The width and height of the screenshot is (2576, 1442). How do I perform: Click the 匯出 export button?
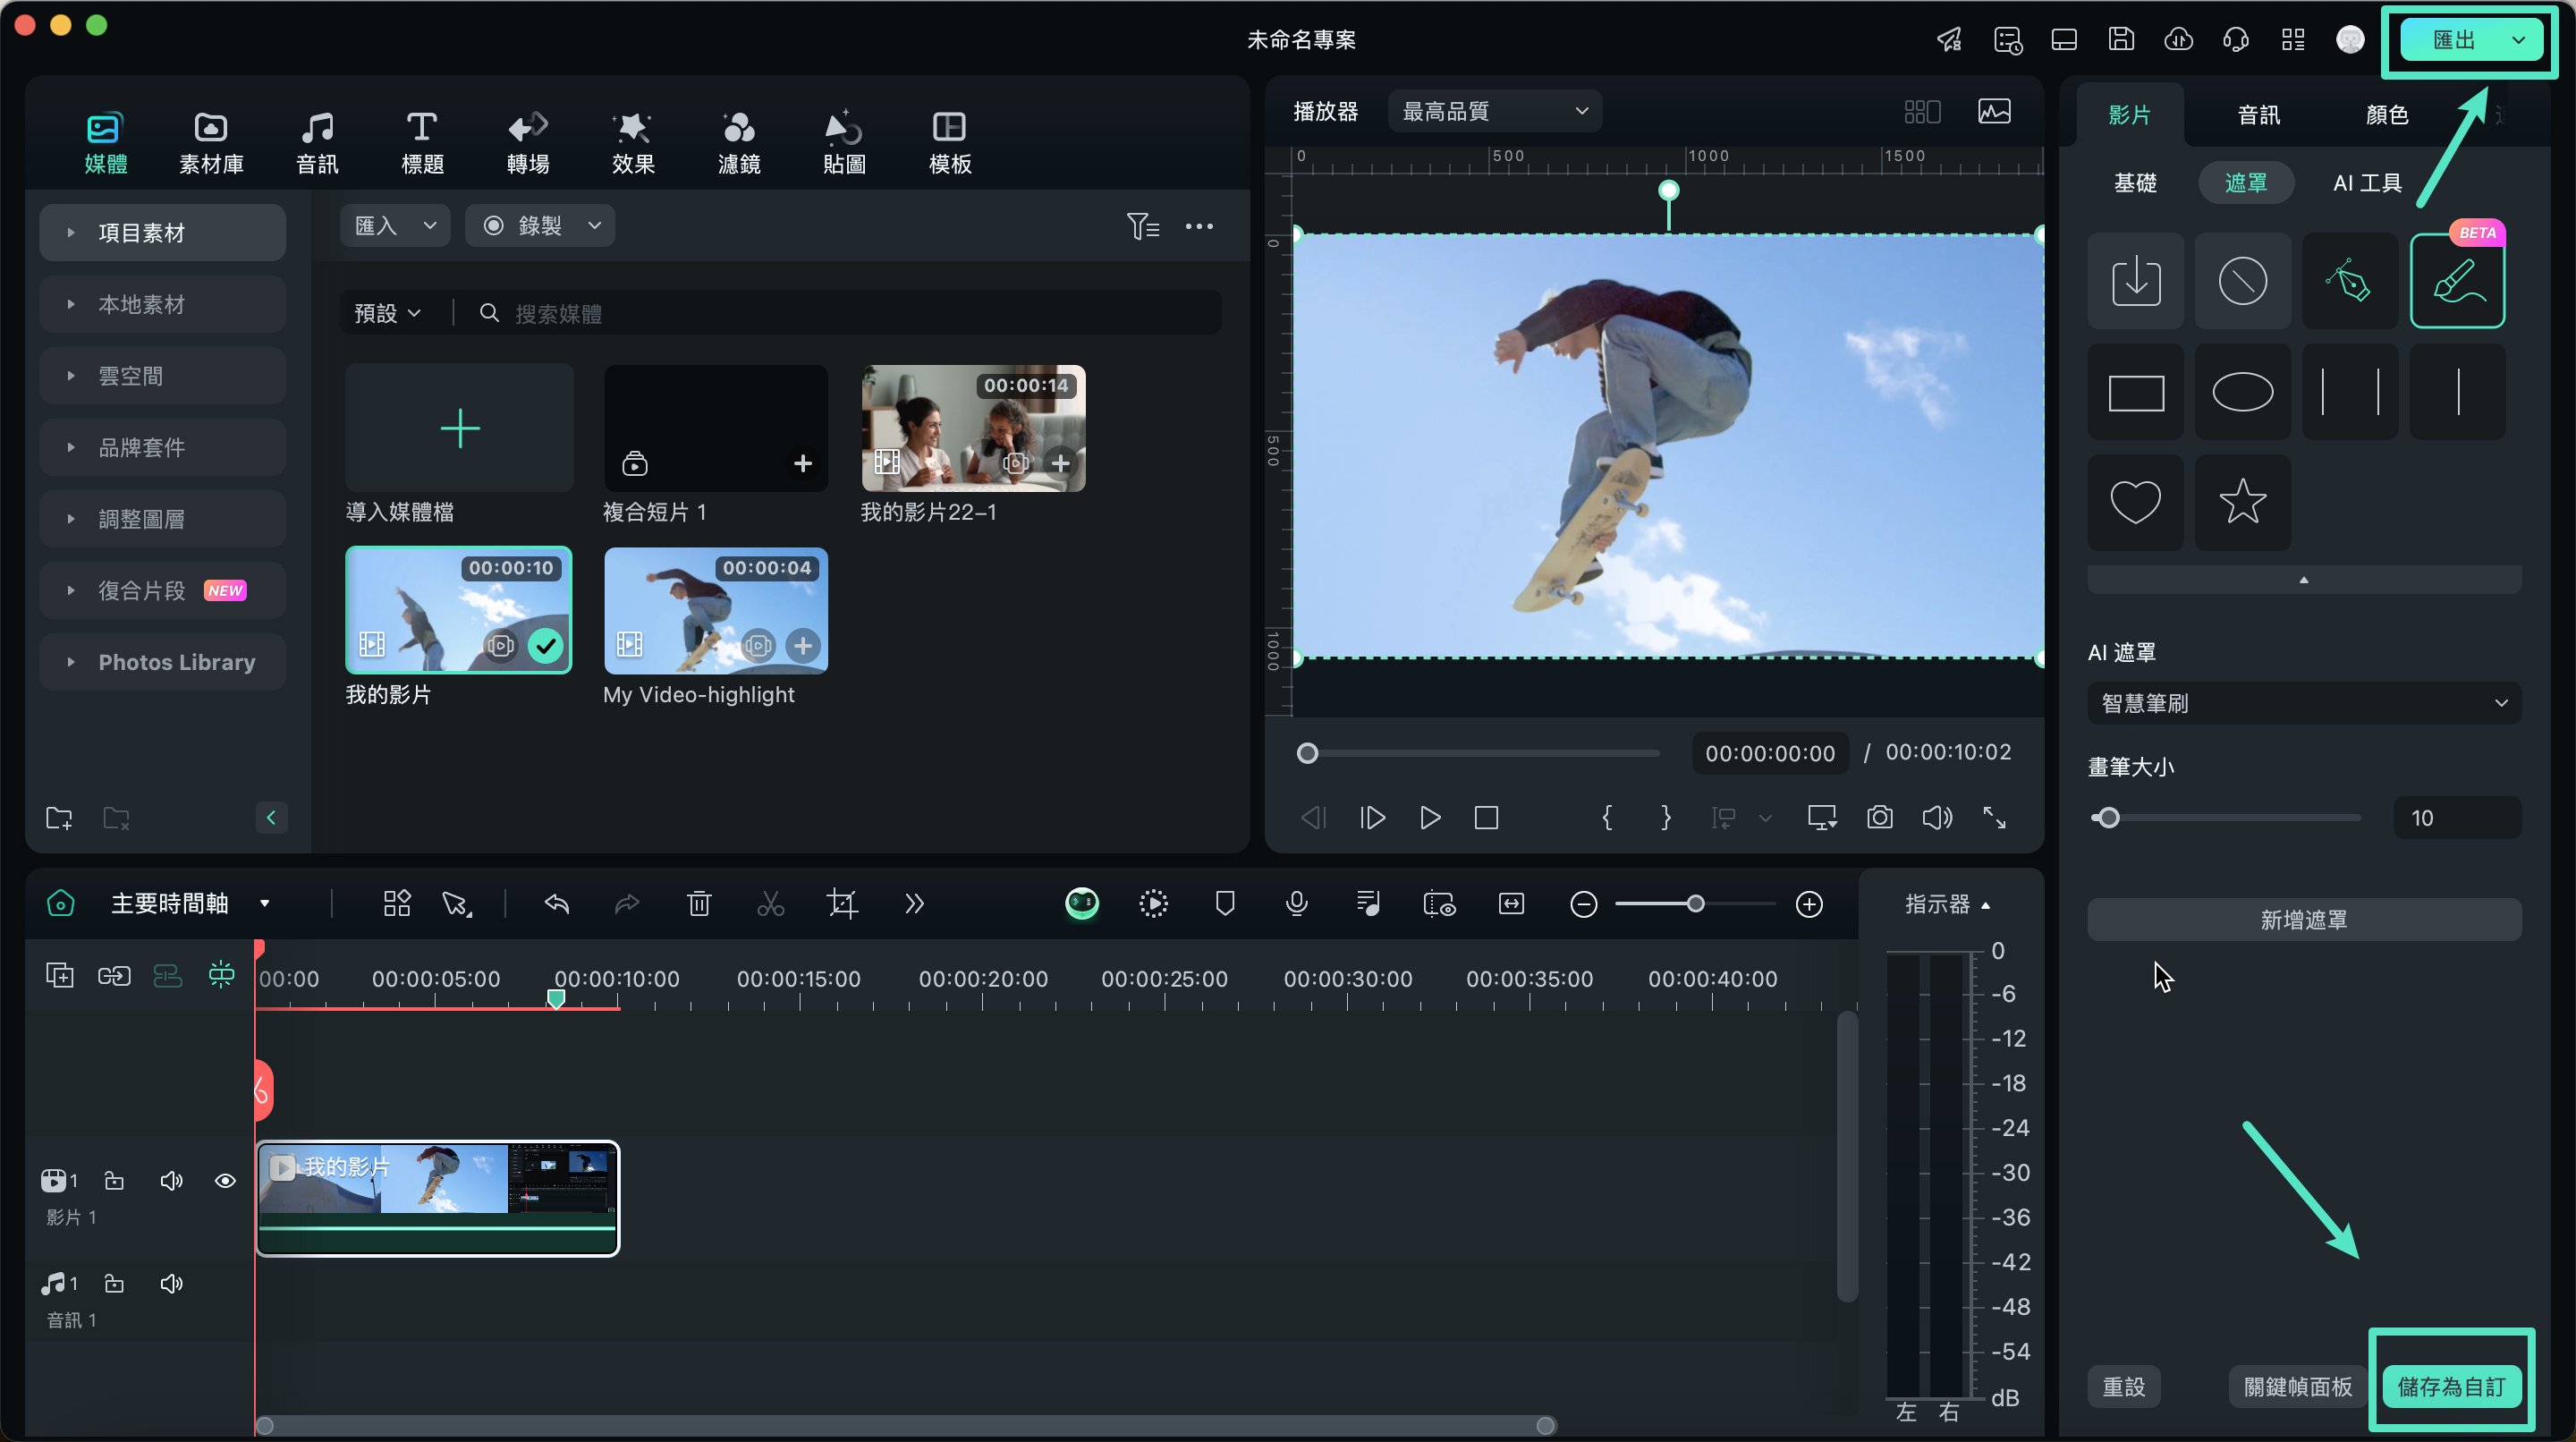(x=2454, y=40)
